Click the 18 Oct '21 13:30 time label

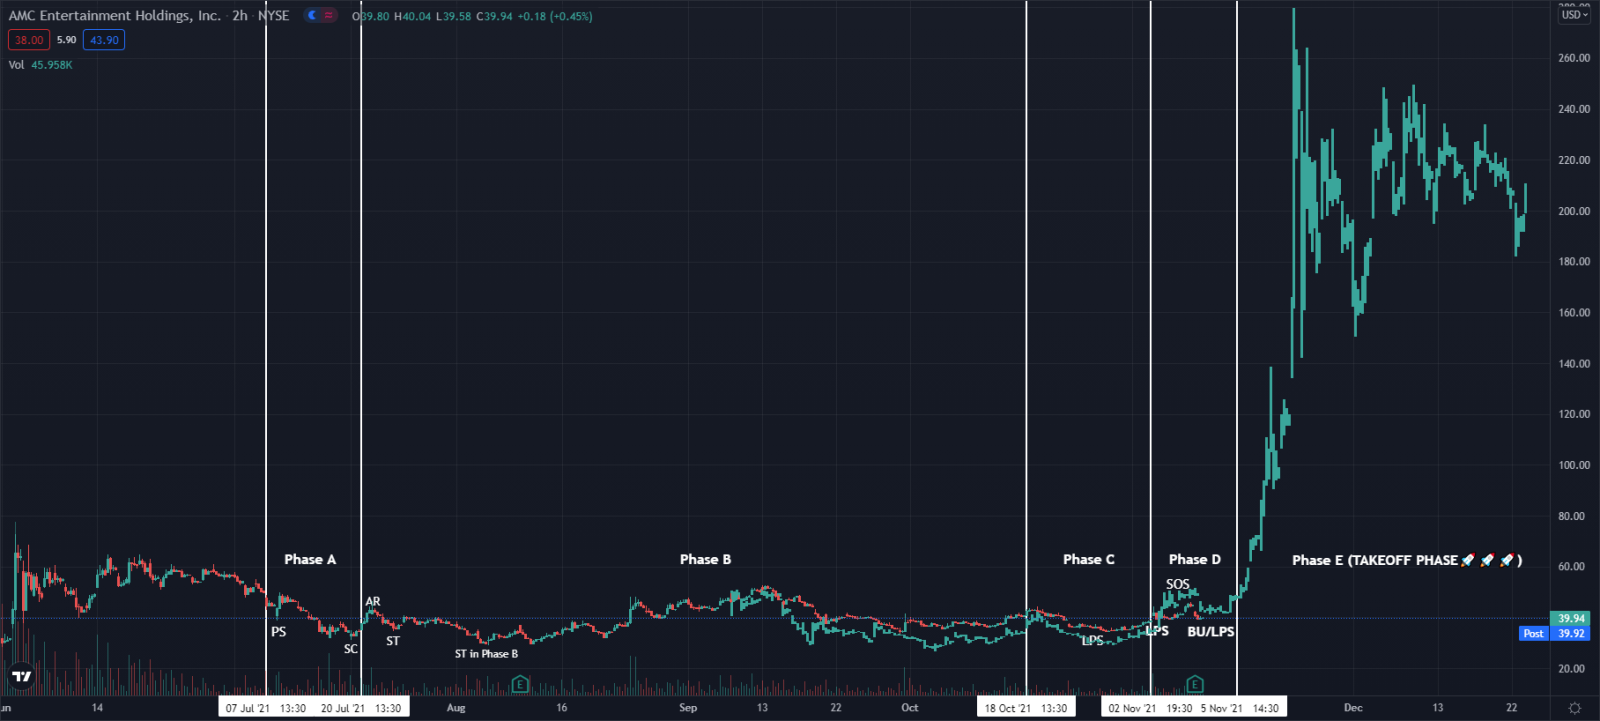[1026, 708]
